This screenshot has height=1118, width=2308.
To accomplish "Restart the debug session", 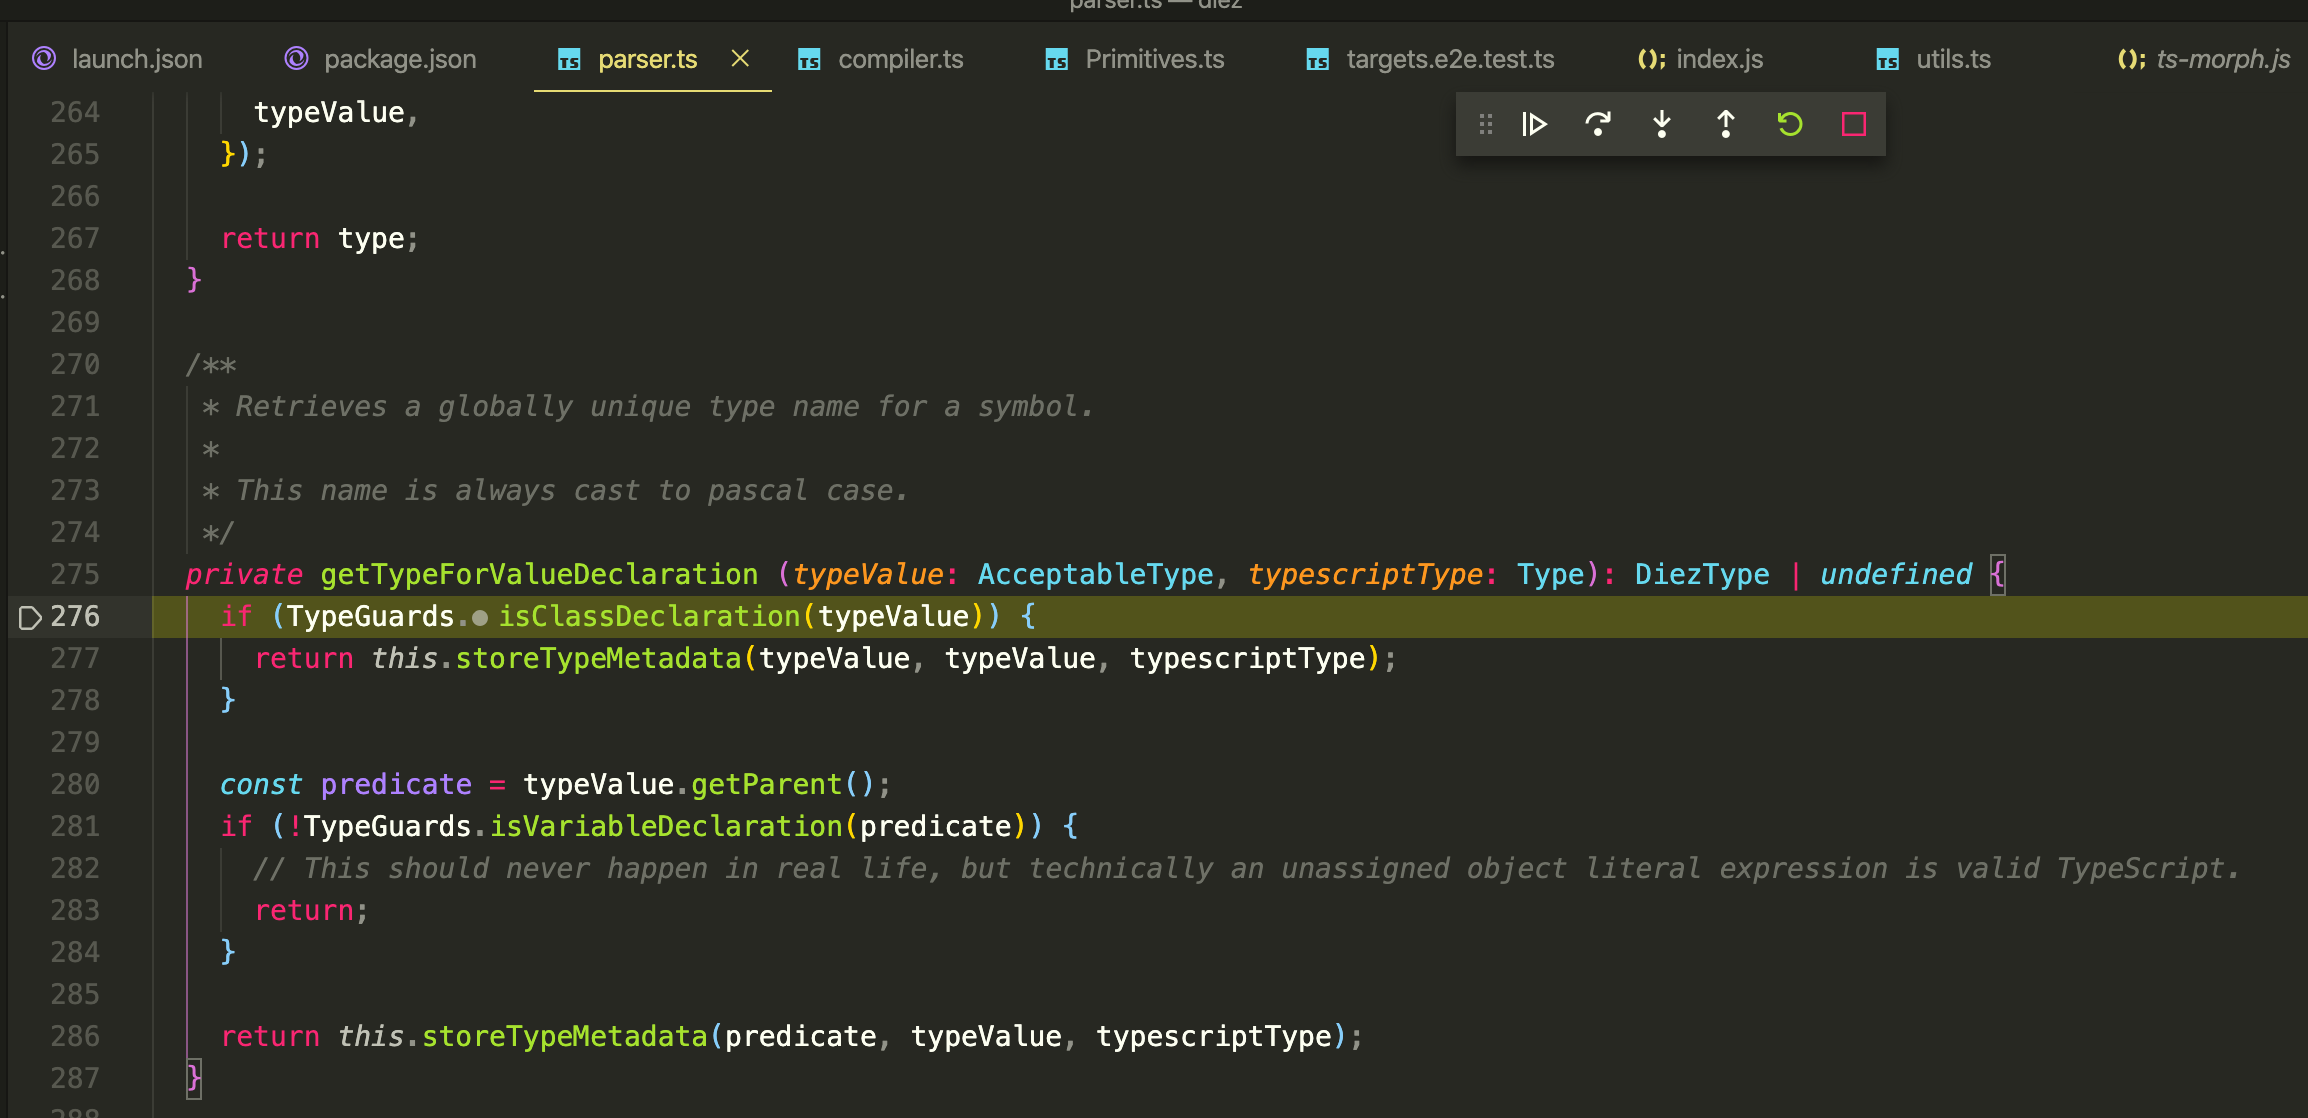I will point(1789,124).
